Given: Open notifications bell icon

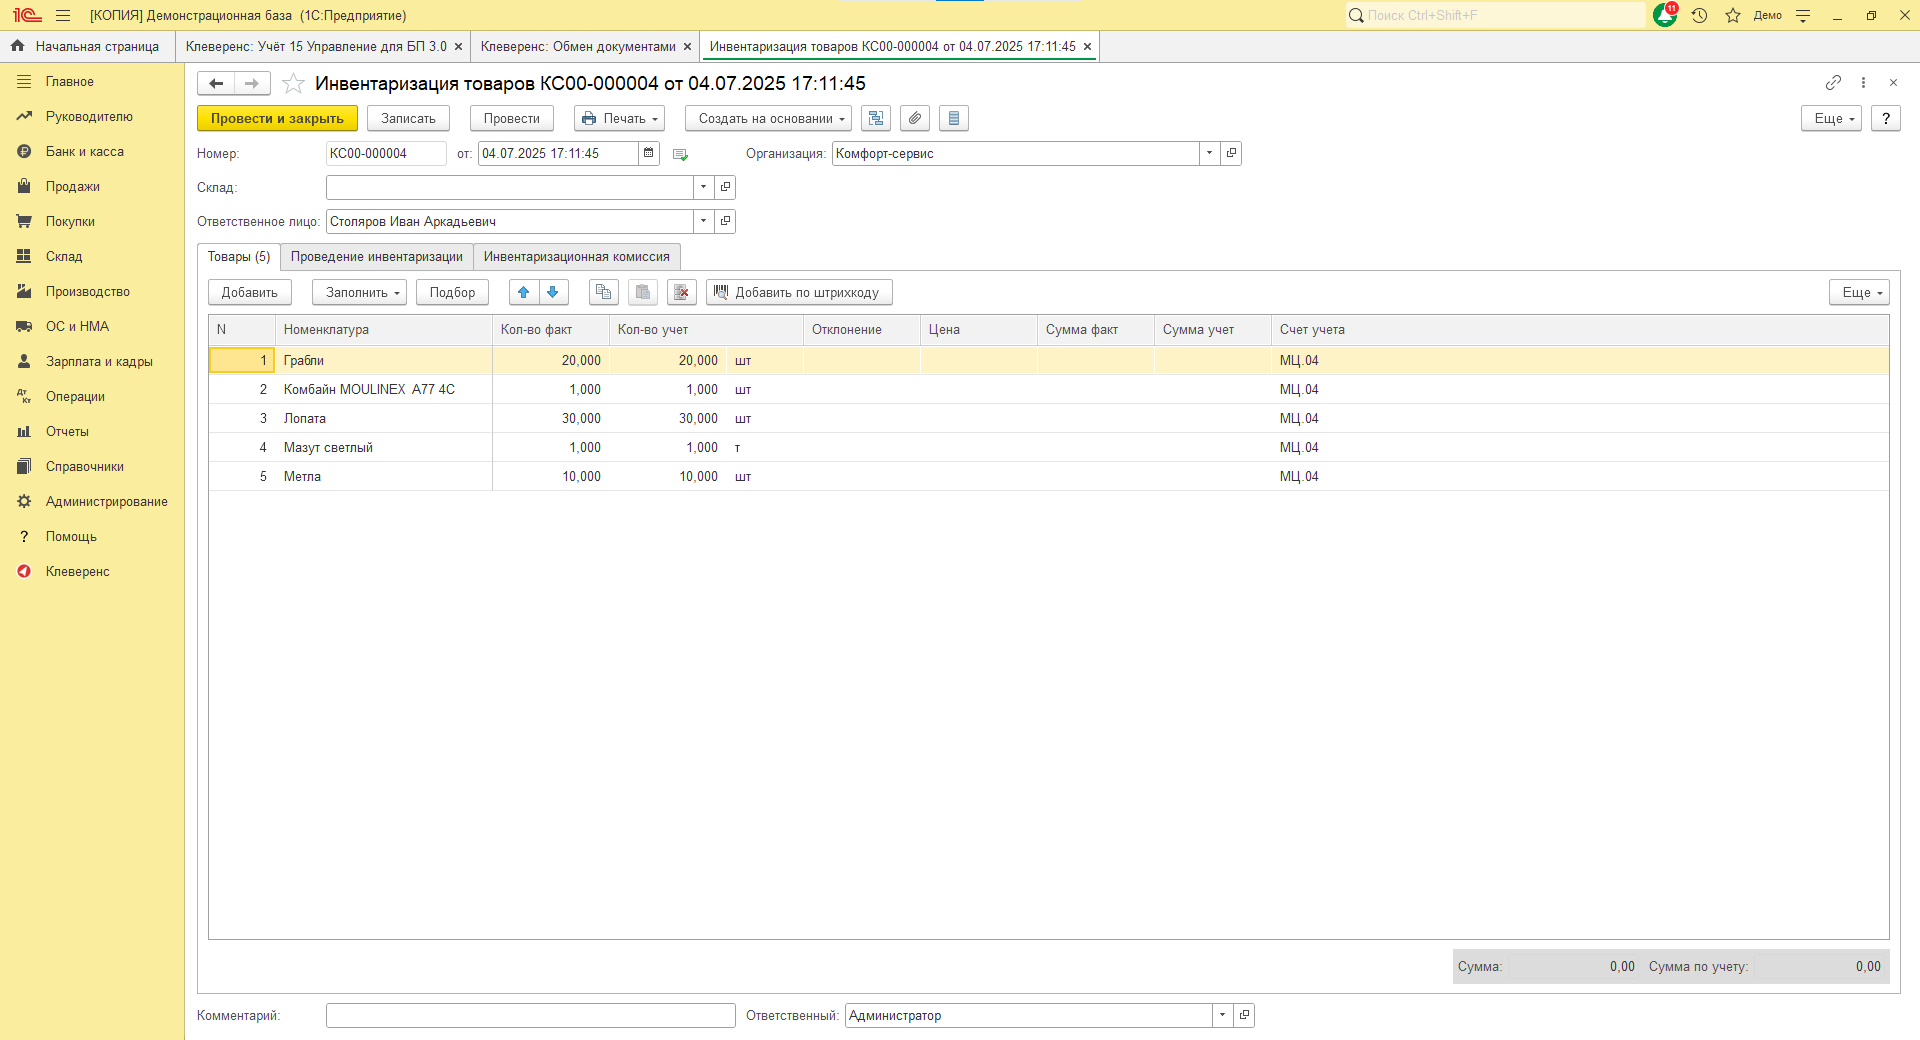Looking at the screenshot, I should 1665,15.
